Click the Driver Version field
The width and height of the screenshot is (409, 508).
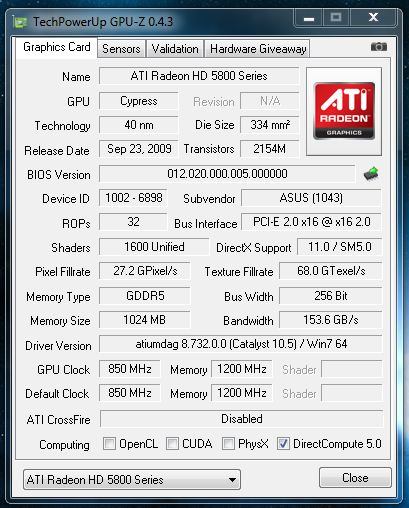[x=241, y=344]
